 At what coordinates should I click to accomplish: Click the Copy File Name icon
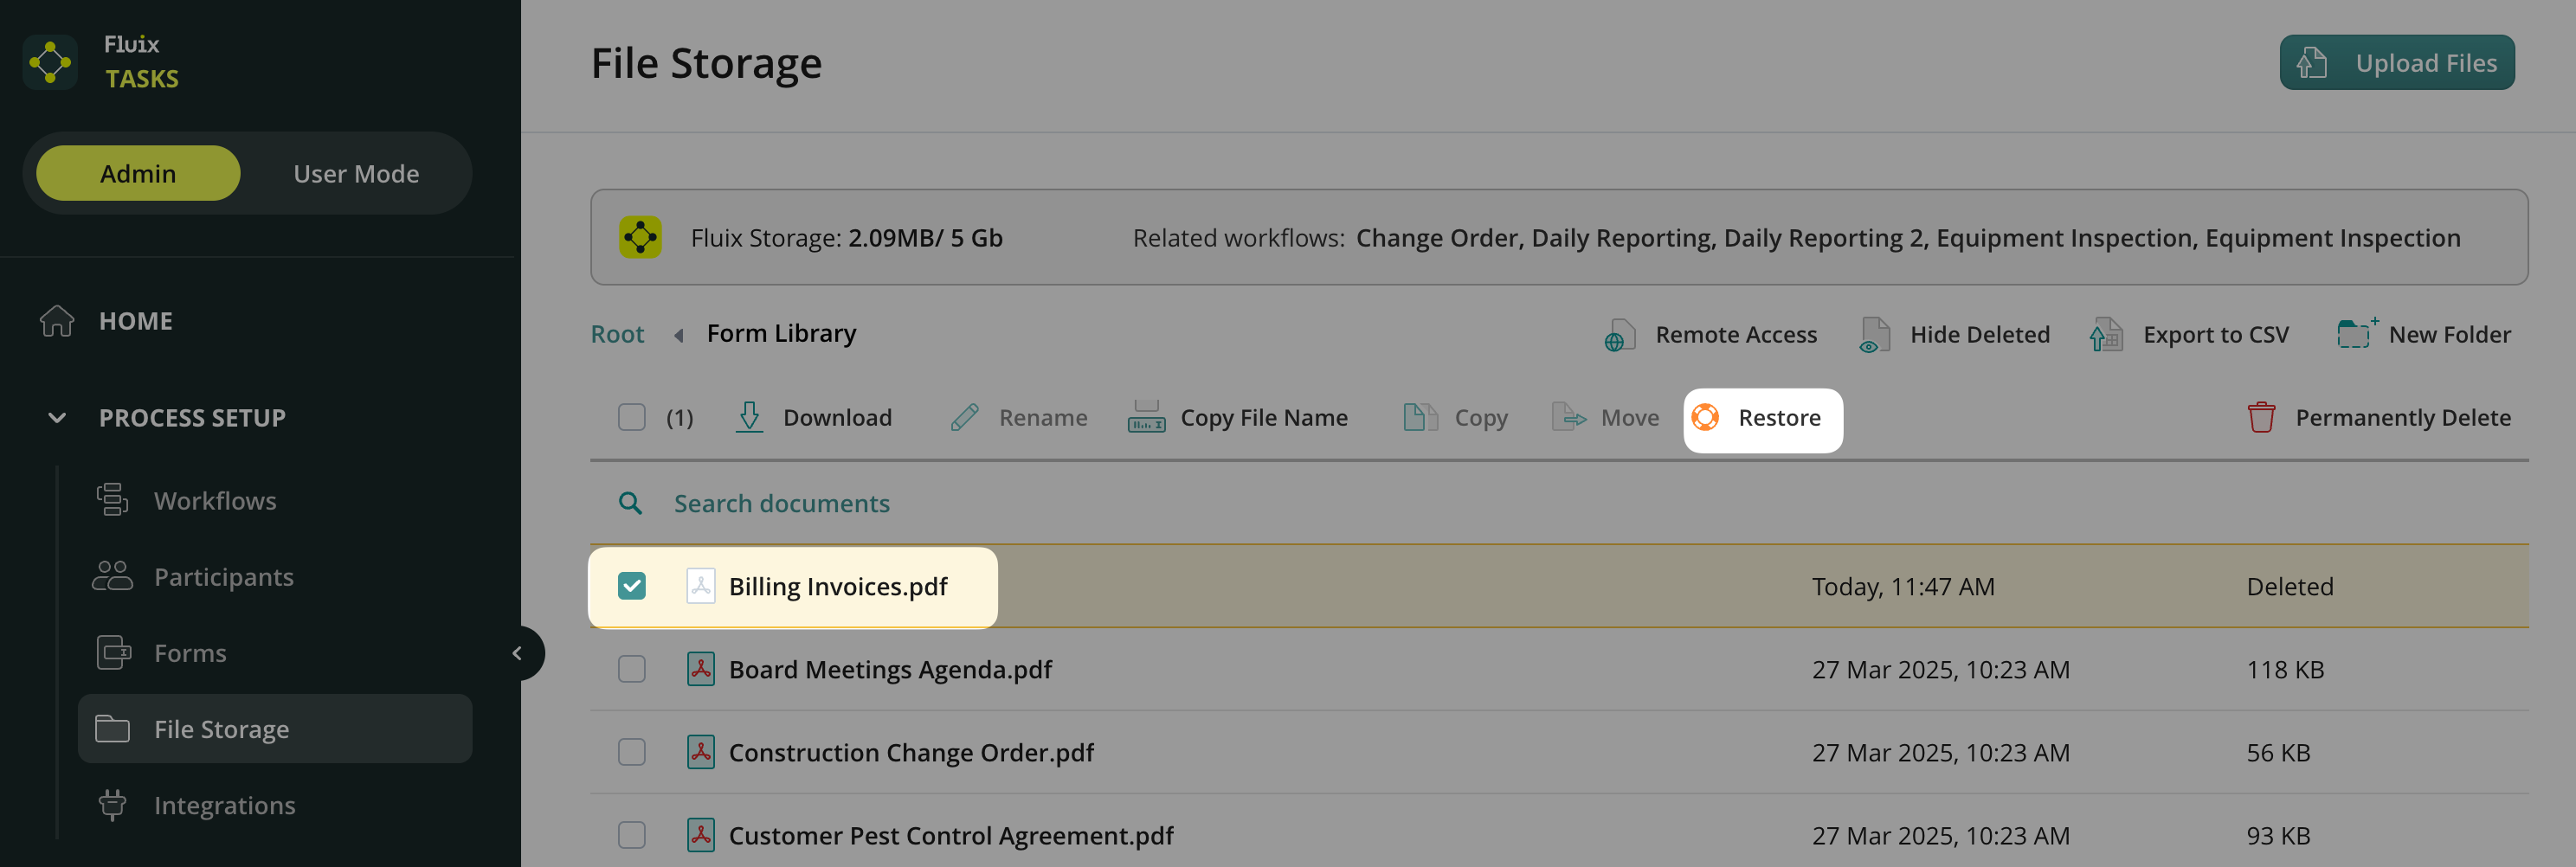coord(1146,418)
